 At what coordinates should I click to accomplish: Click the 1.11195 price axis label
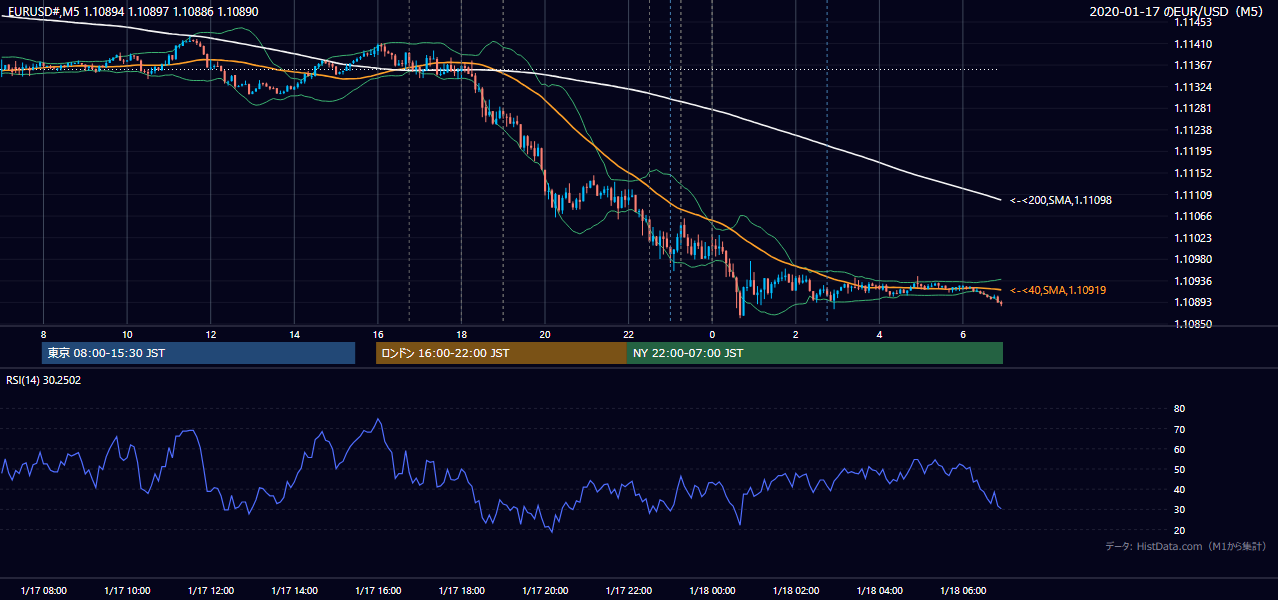pyautogui.click(x=1193, y=151)
